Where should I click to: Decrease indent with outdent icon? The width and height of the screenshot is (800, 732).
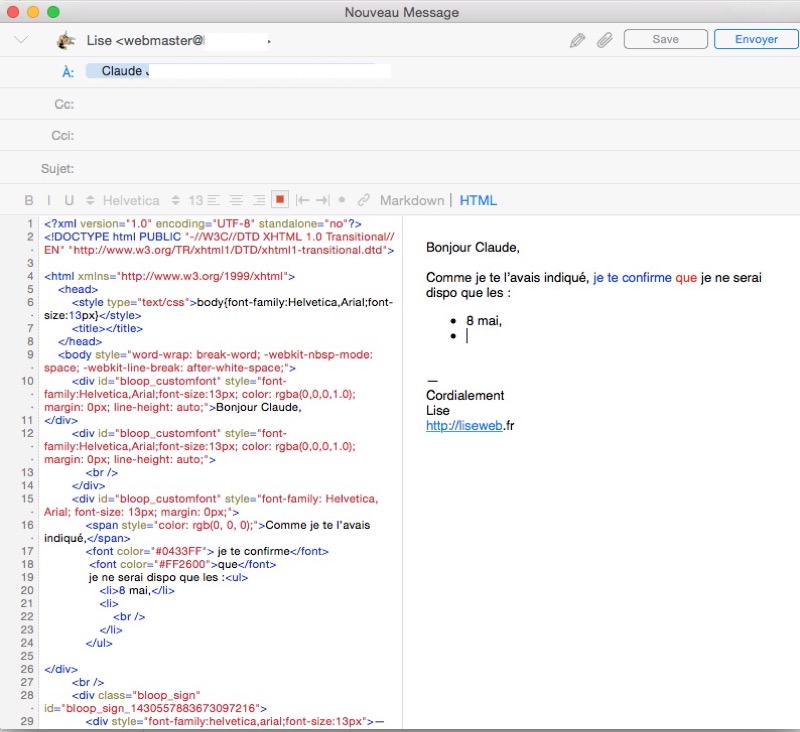(x=302, y=200)
